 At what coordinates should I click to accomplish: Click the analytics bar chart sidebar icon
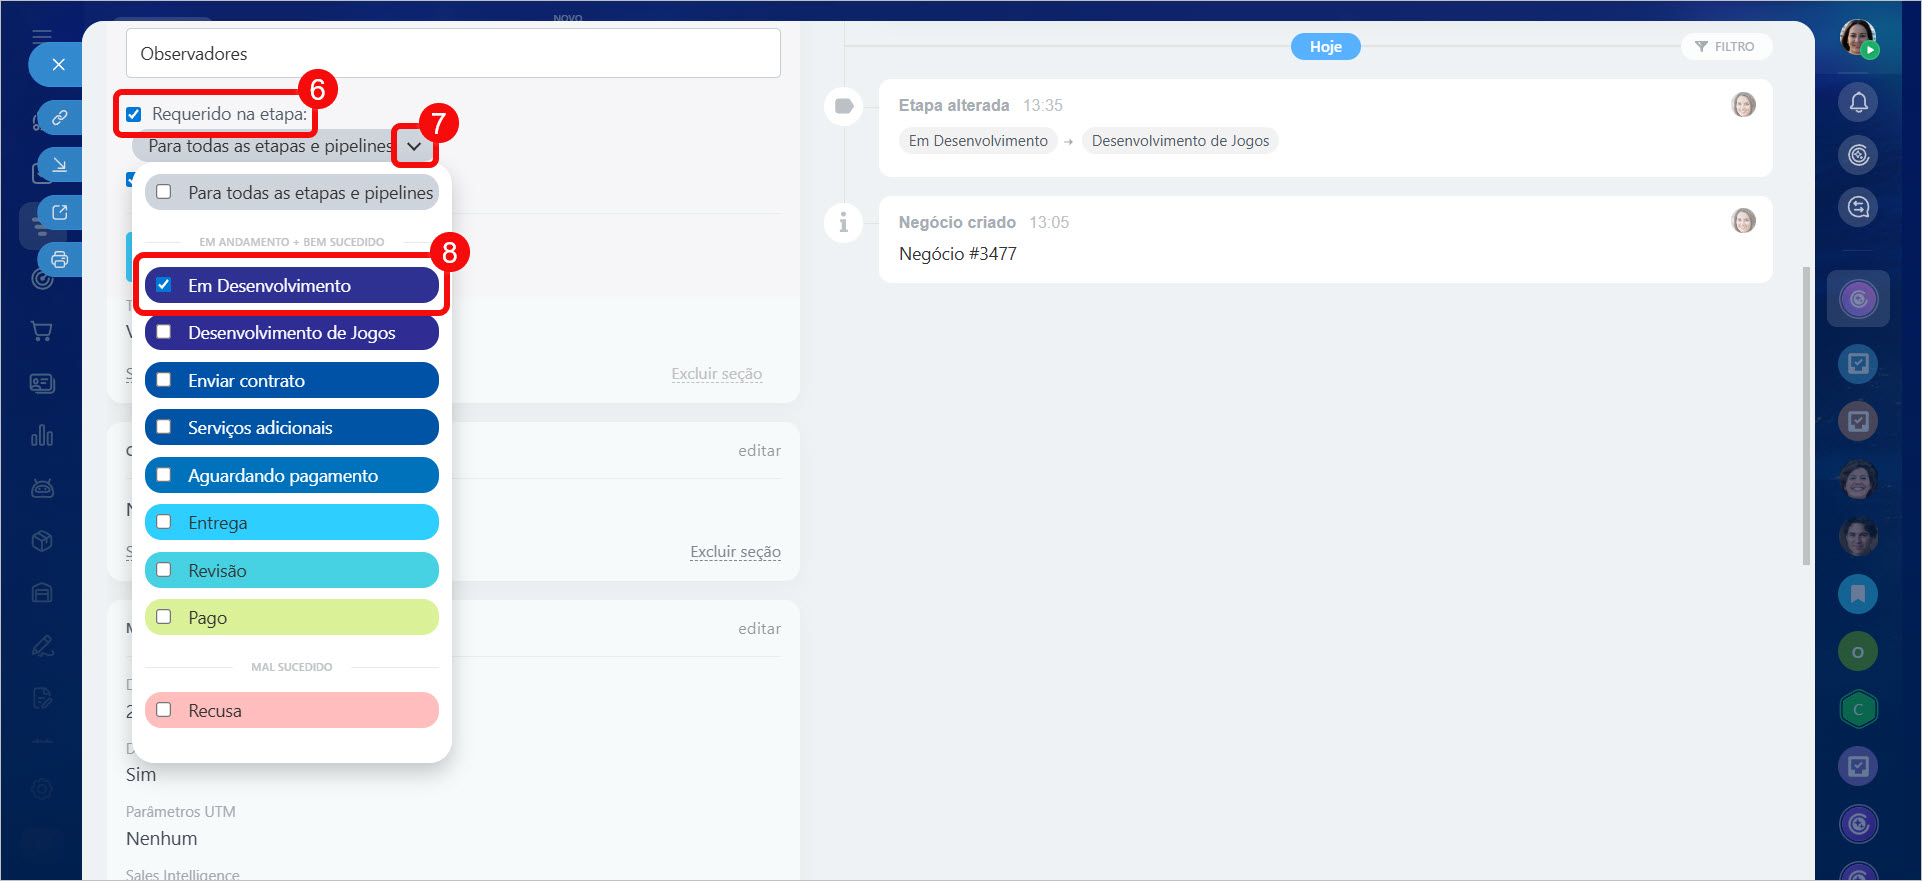pyautogui.click(x=41, y=436)
